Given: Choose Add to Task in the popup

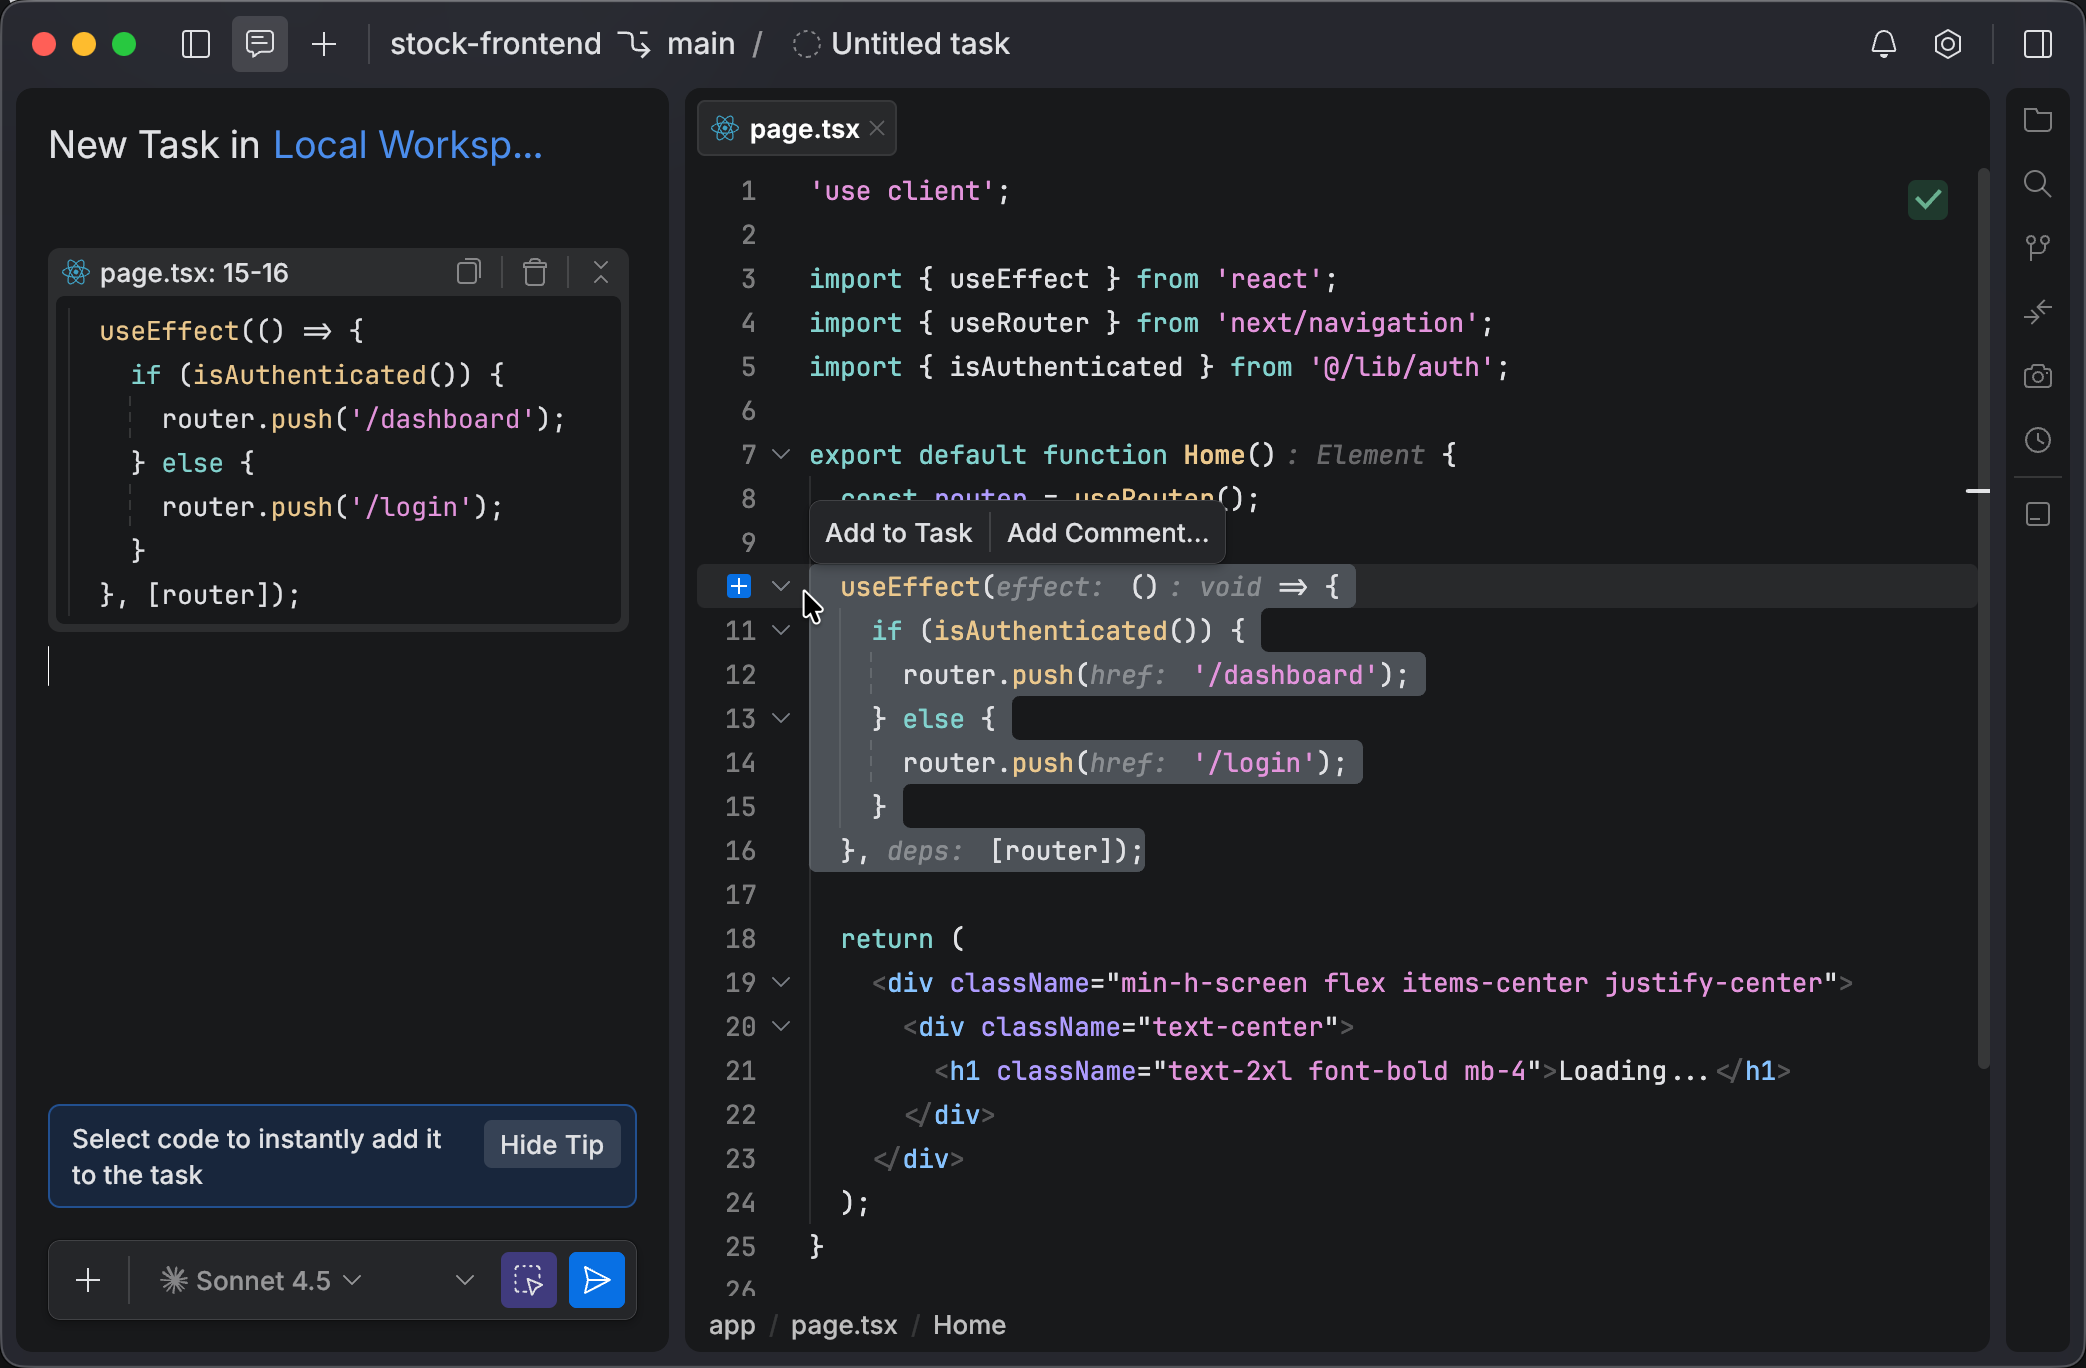Looking at the screenshot, I should 898,533.
